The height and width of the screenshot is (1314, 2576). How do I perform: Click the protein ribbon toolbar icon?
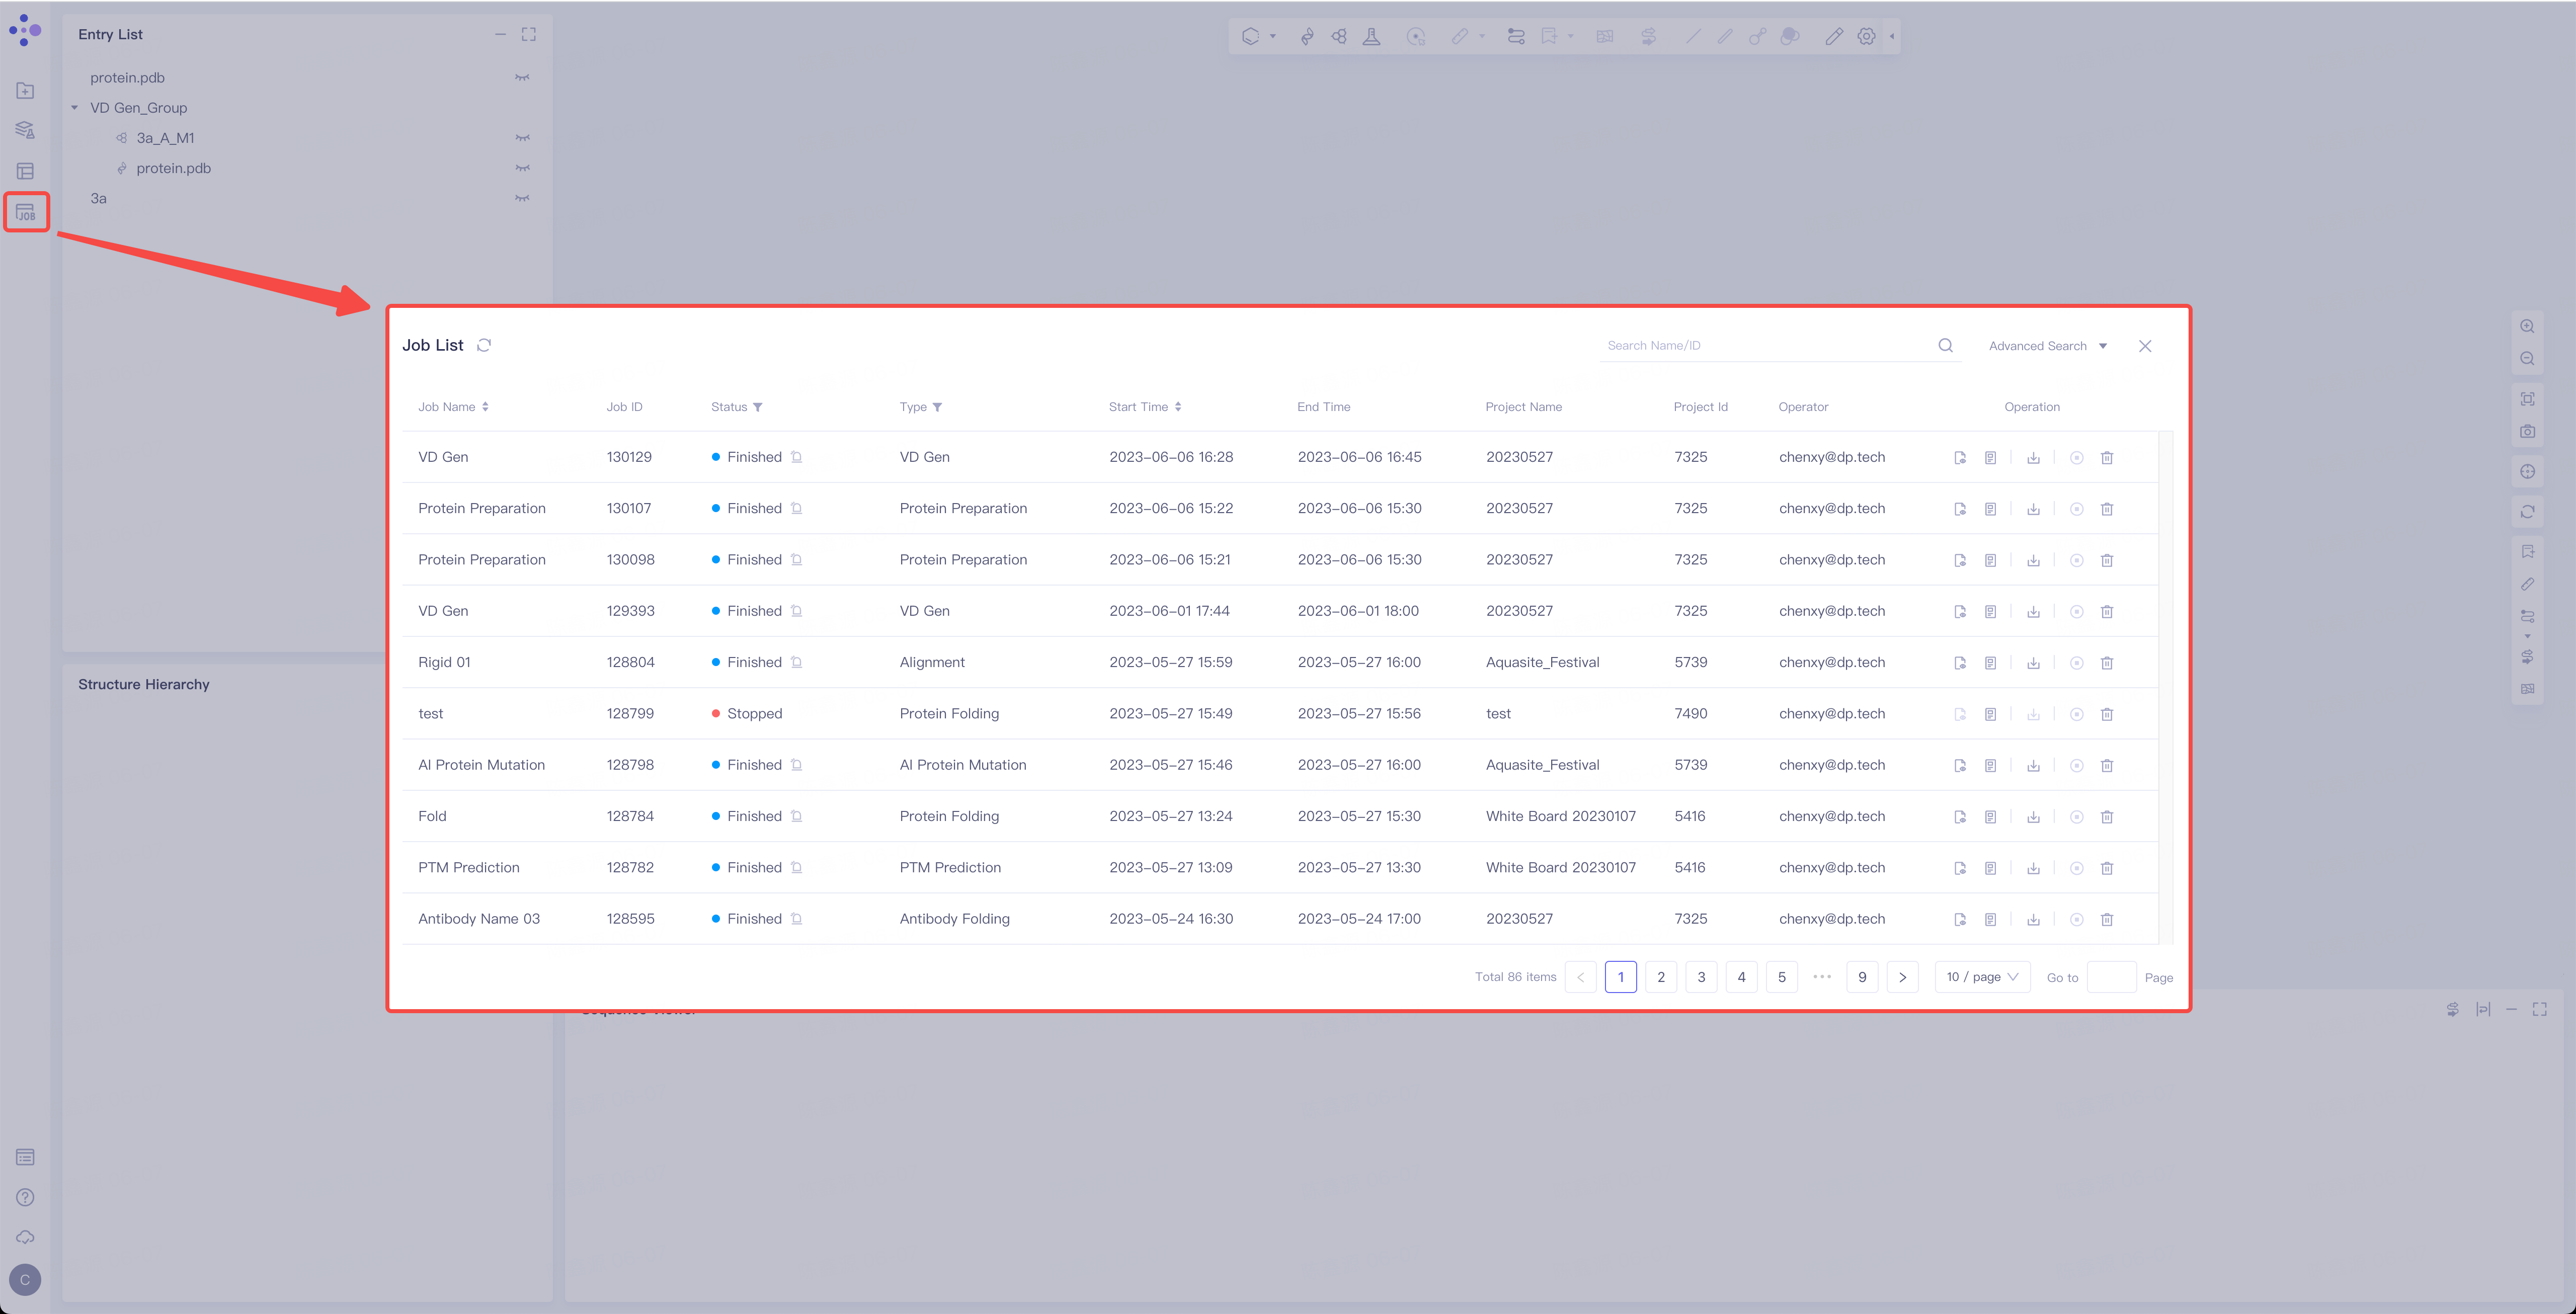1307,36
